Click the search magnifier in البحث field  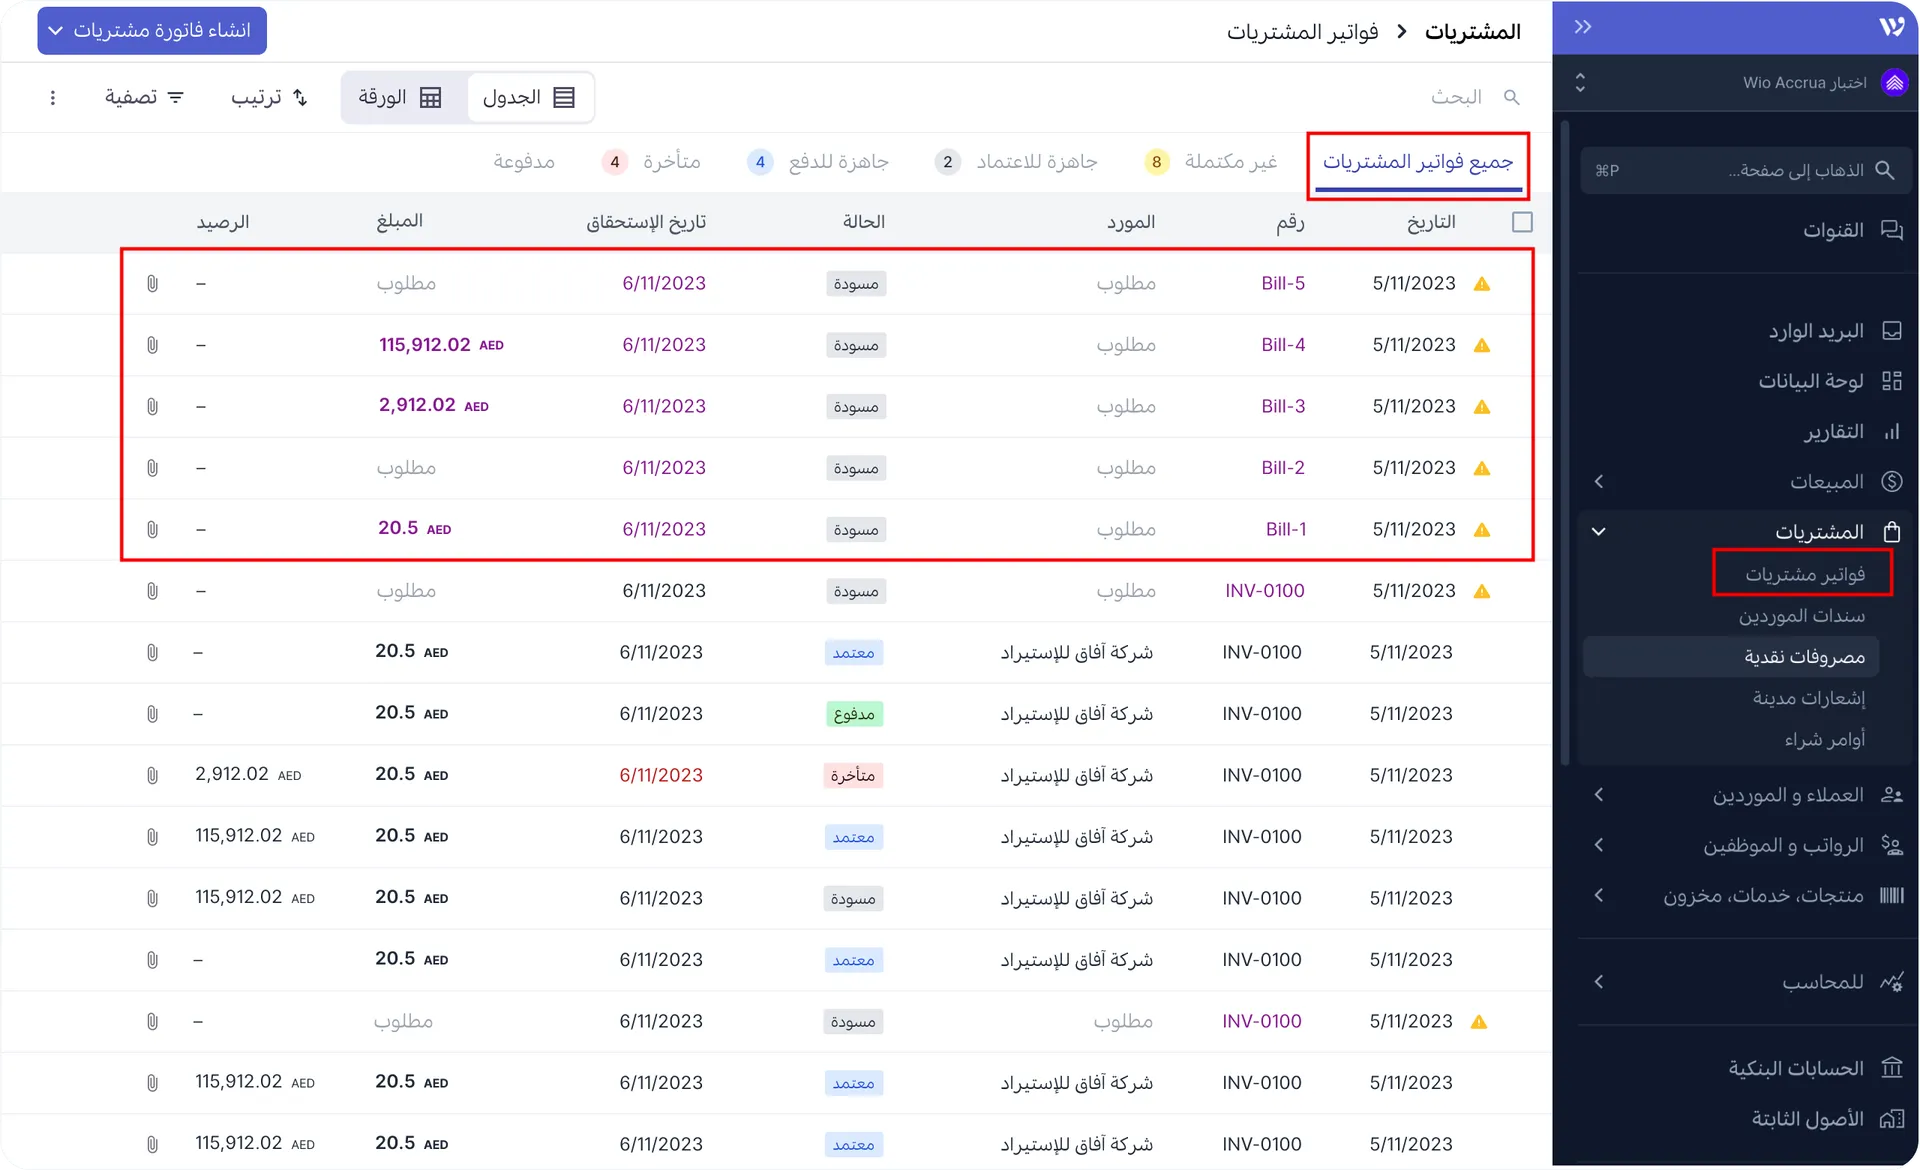(1512, 97)
